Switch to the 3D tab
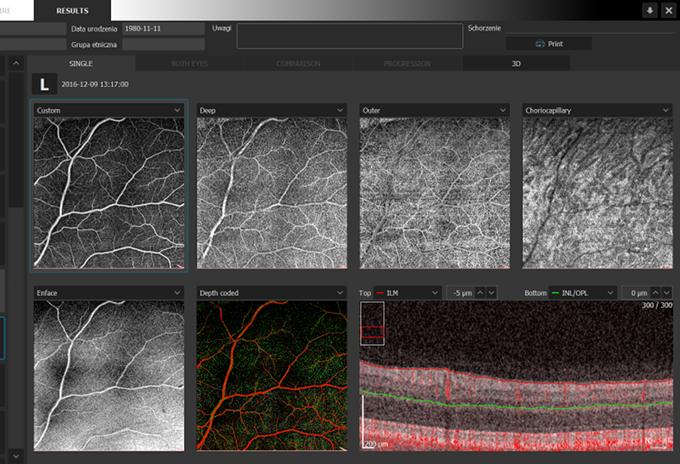Viewport: 680px width, 464px height. (x=516, y=63)
